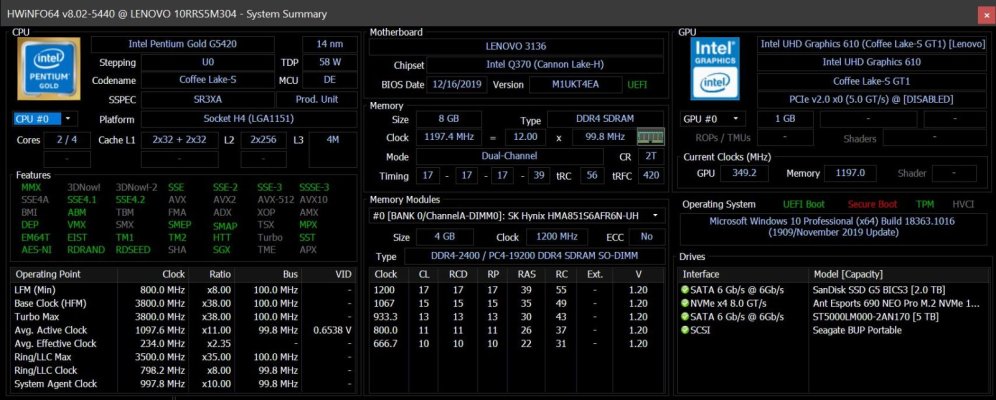This screenshot has width=996, height=400.
Task: Click the BIOS version M1UKT4EA field
Action: pos(575,84)
